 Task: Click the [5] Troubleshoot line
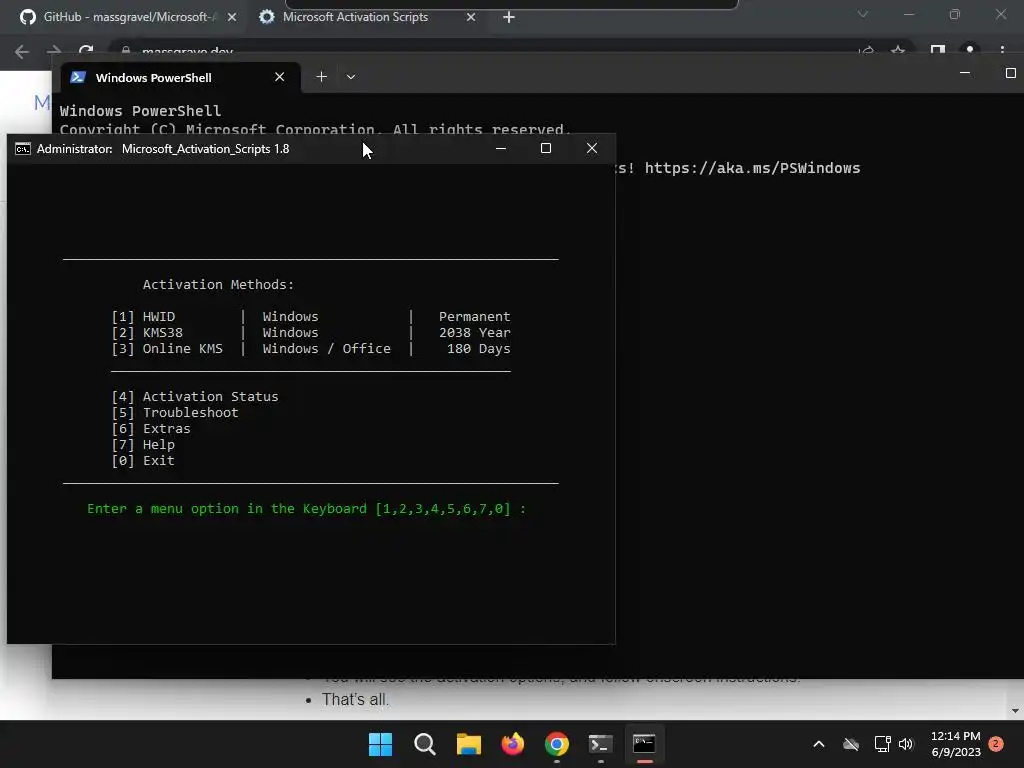point(175,413)
